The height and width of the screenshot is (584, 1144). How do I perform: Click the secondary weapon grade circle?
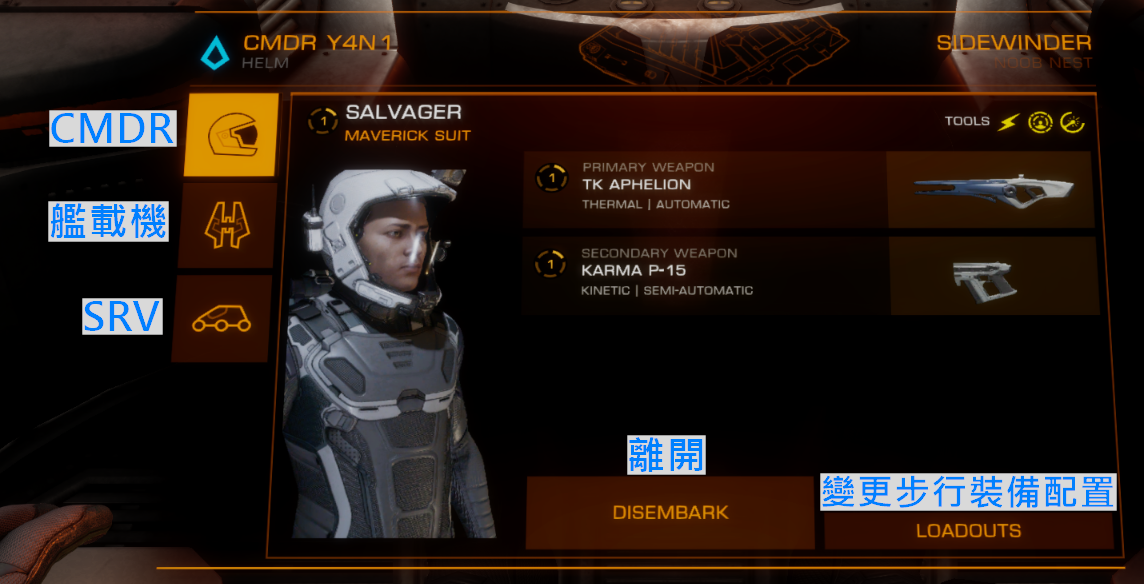coord(549,264)
